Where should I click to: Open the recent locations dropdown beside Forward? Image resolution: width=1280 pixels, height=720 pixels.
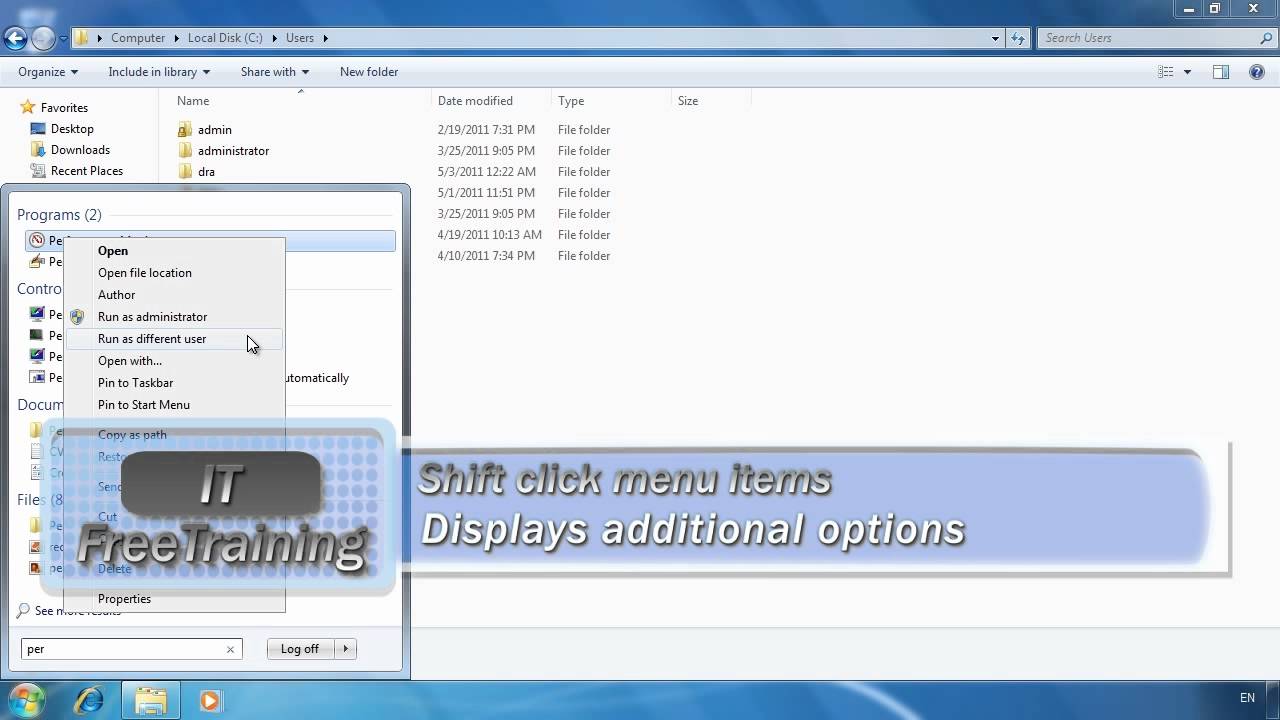coord(63,39)
